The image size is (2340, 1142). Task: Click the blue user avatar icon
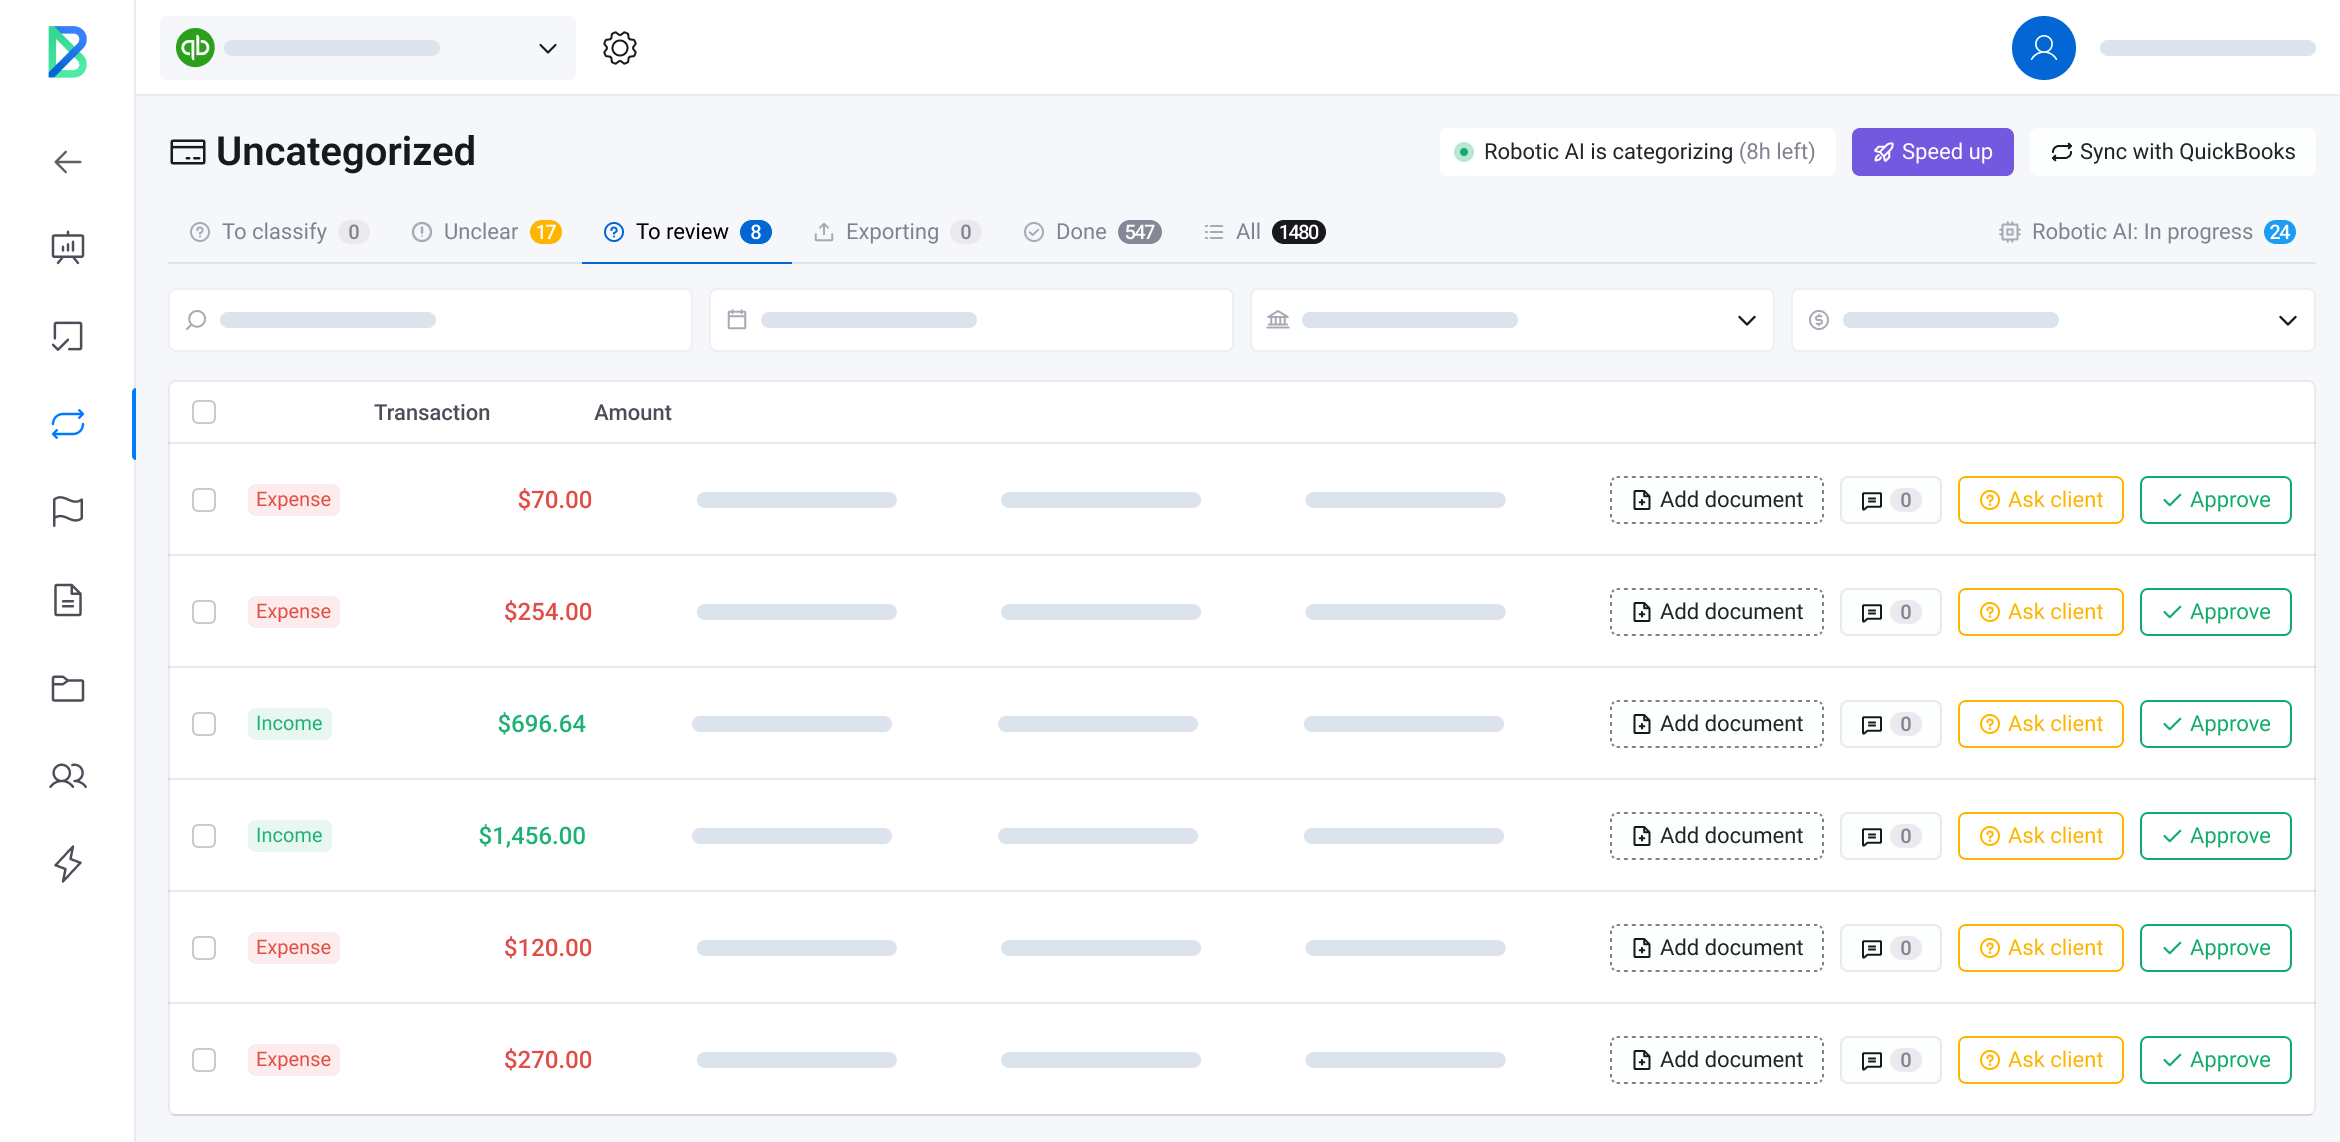(2043, 48)
